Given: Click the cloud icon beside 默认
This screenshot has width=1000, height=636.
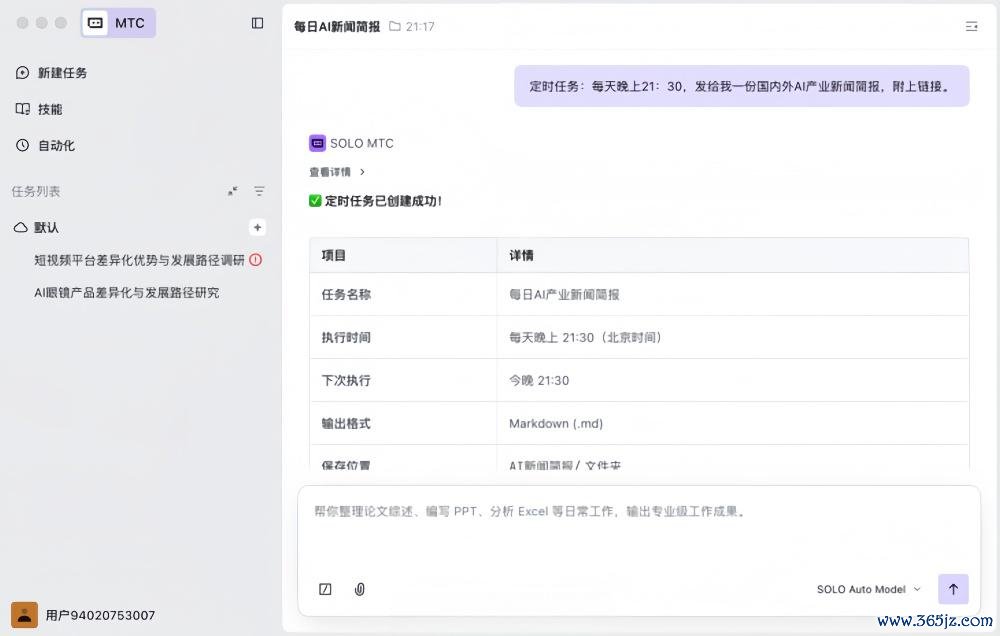Looking at the screenshot, I should [20, 227].
